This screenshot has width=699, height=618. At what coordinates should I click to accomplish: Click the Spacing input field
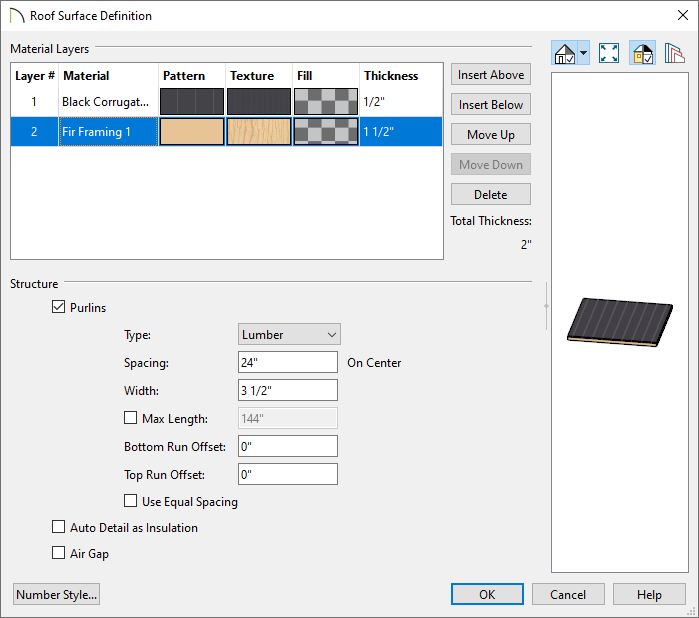click(x=288, y=363)
